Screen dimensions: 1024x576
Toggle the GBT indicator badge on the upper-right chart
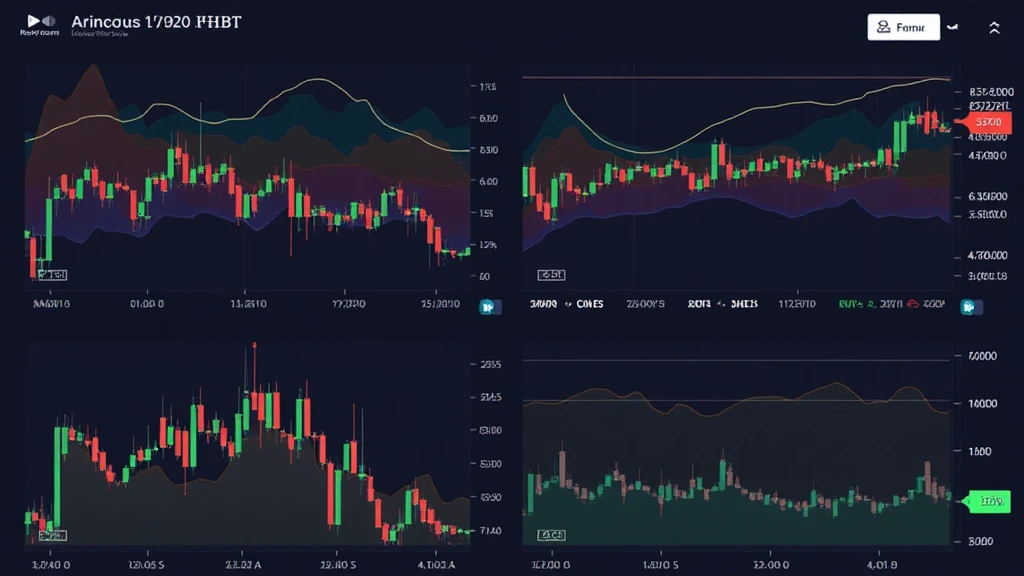[551, 273]
